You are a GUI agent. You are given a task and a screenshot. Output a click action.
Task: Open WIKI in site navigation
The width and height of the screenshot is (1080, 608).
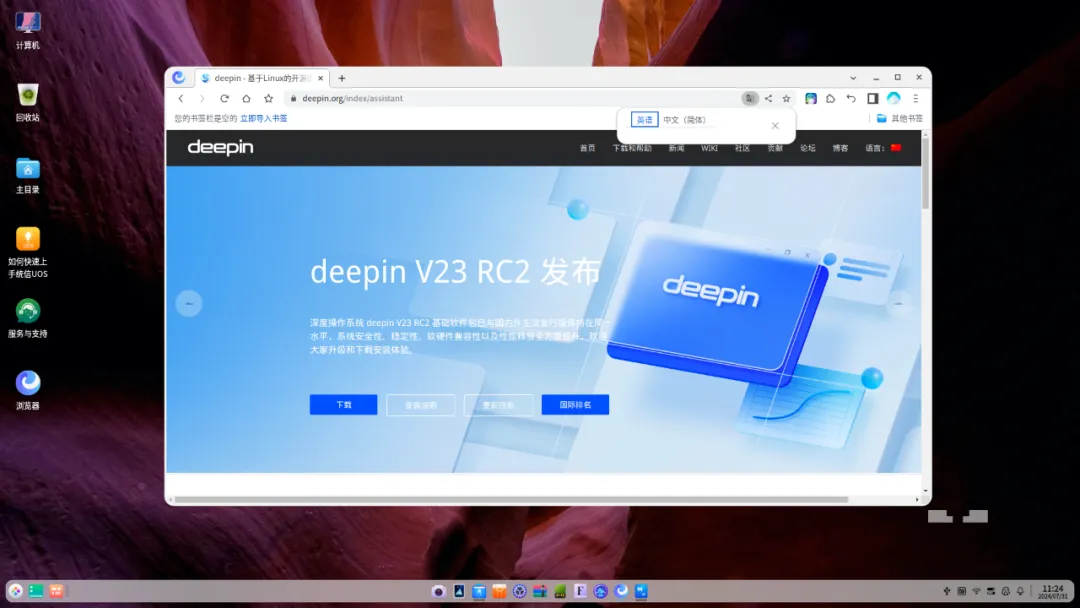pyautogui.click(x=709, y=148)
